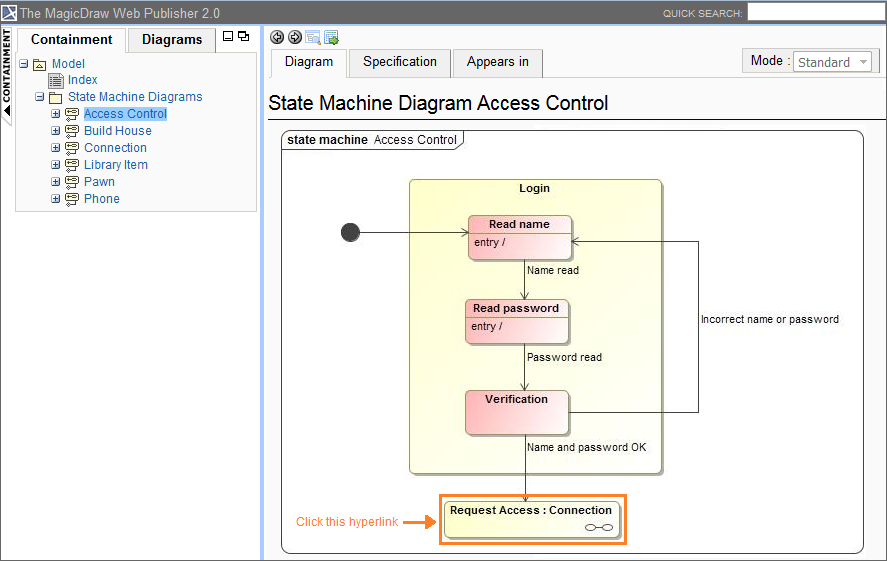Click into the Quick Search field

point(815,12)
